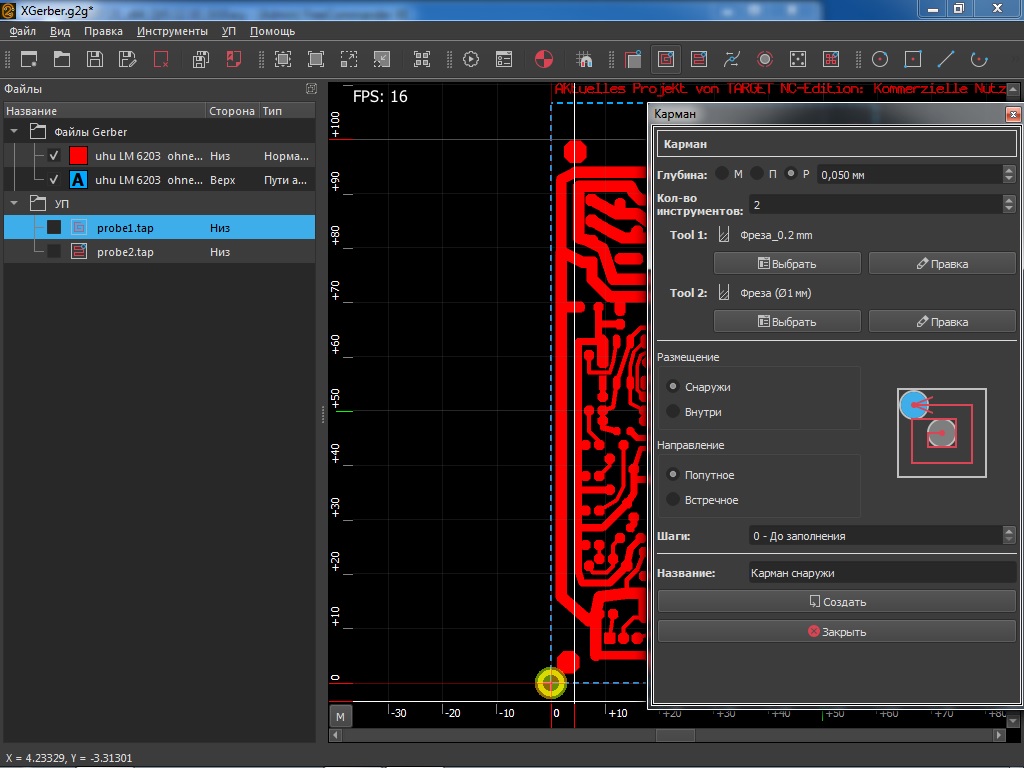The width and height of the screenshot is (1024, 768).
Task: Click the red and white origin target icon
Action: pyautogui.click(x=543, y=59)
